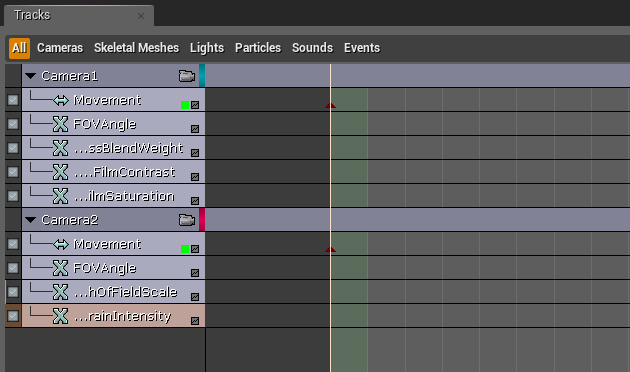The width and height of the screenshot is (630, 372).
Task: Select the ...ssBlendWeight track name
Action: click(129, 148)
